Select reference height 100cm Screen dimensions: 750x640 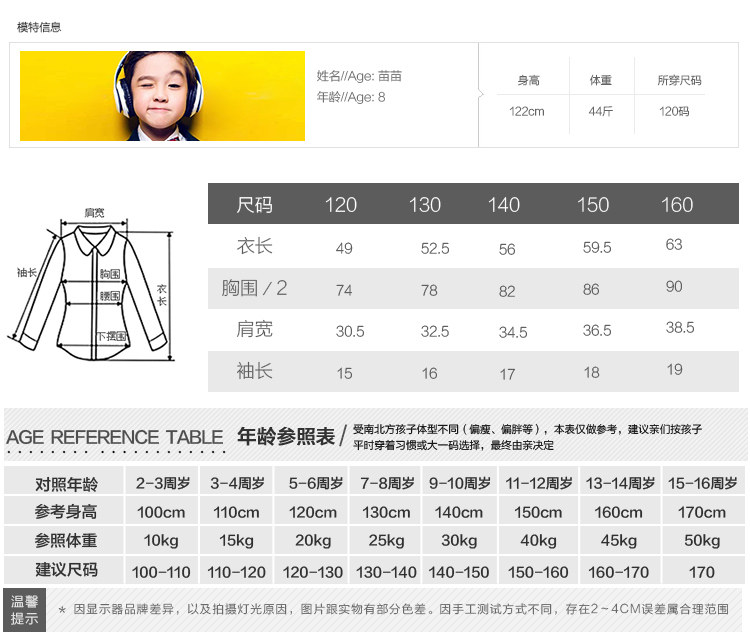(x=161, y=513)
